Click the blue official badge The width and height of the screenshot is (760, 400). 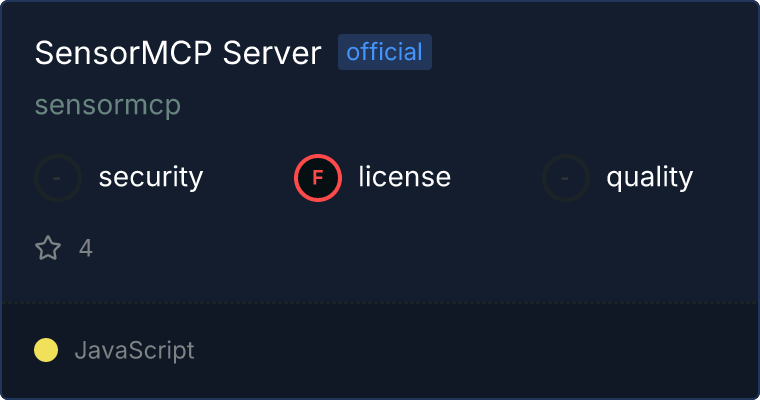pos(385,52)
